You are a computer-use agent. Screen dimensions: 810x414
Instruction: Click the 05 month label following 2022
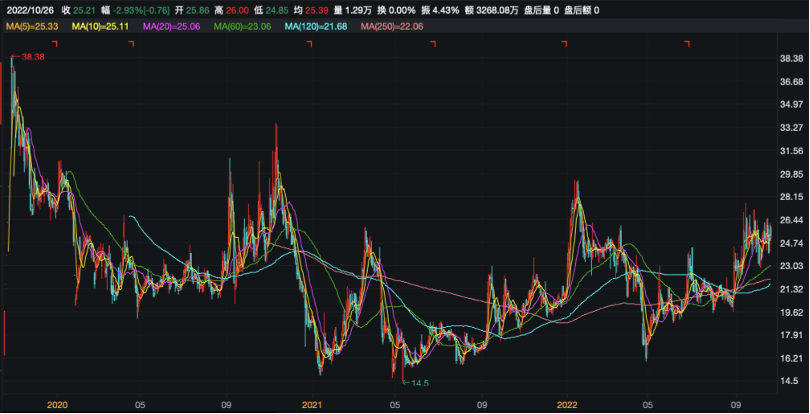[648, 405]
